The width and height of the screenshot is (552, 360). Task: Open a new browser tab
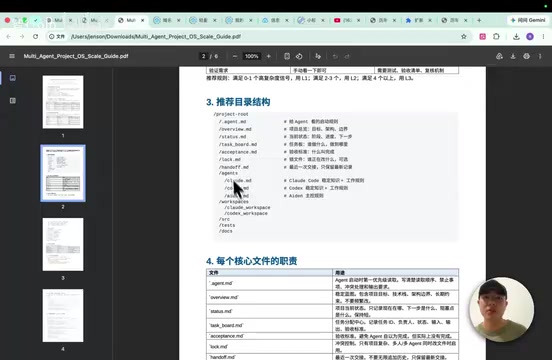(479, 20)
